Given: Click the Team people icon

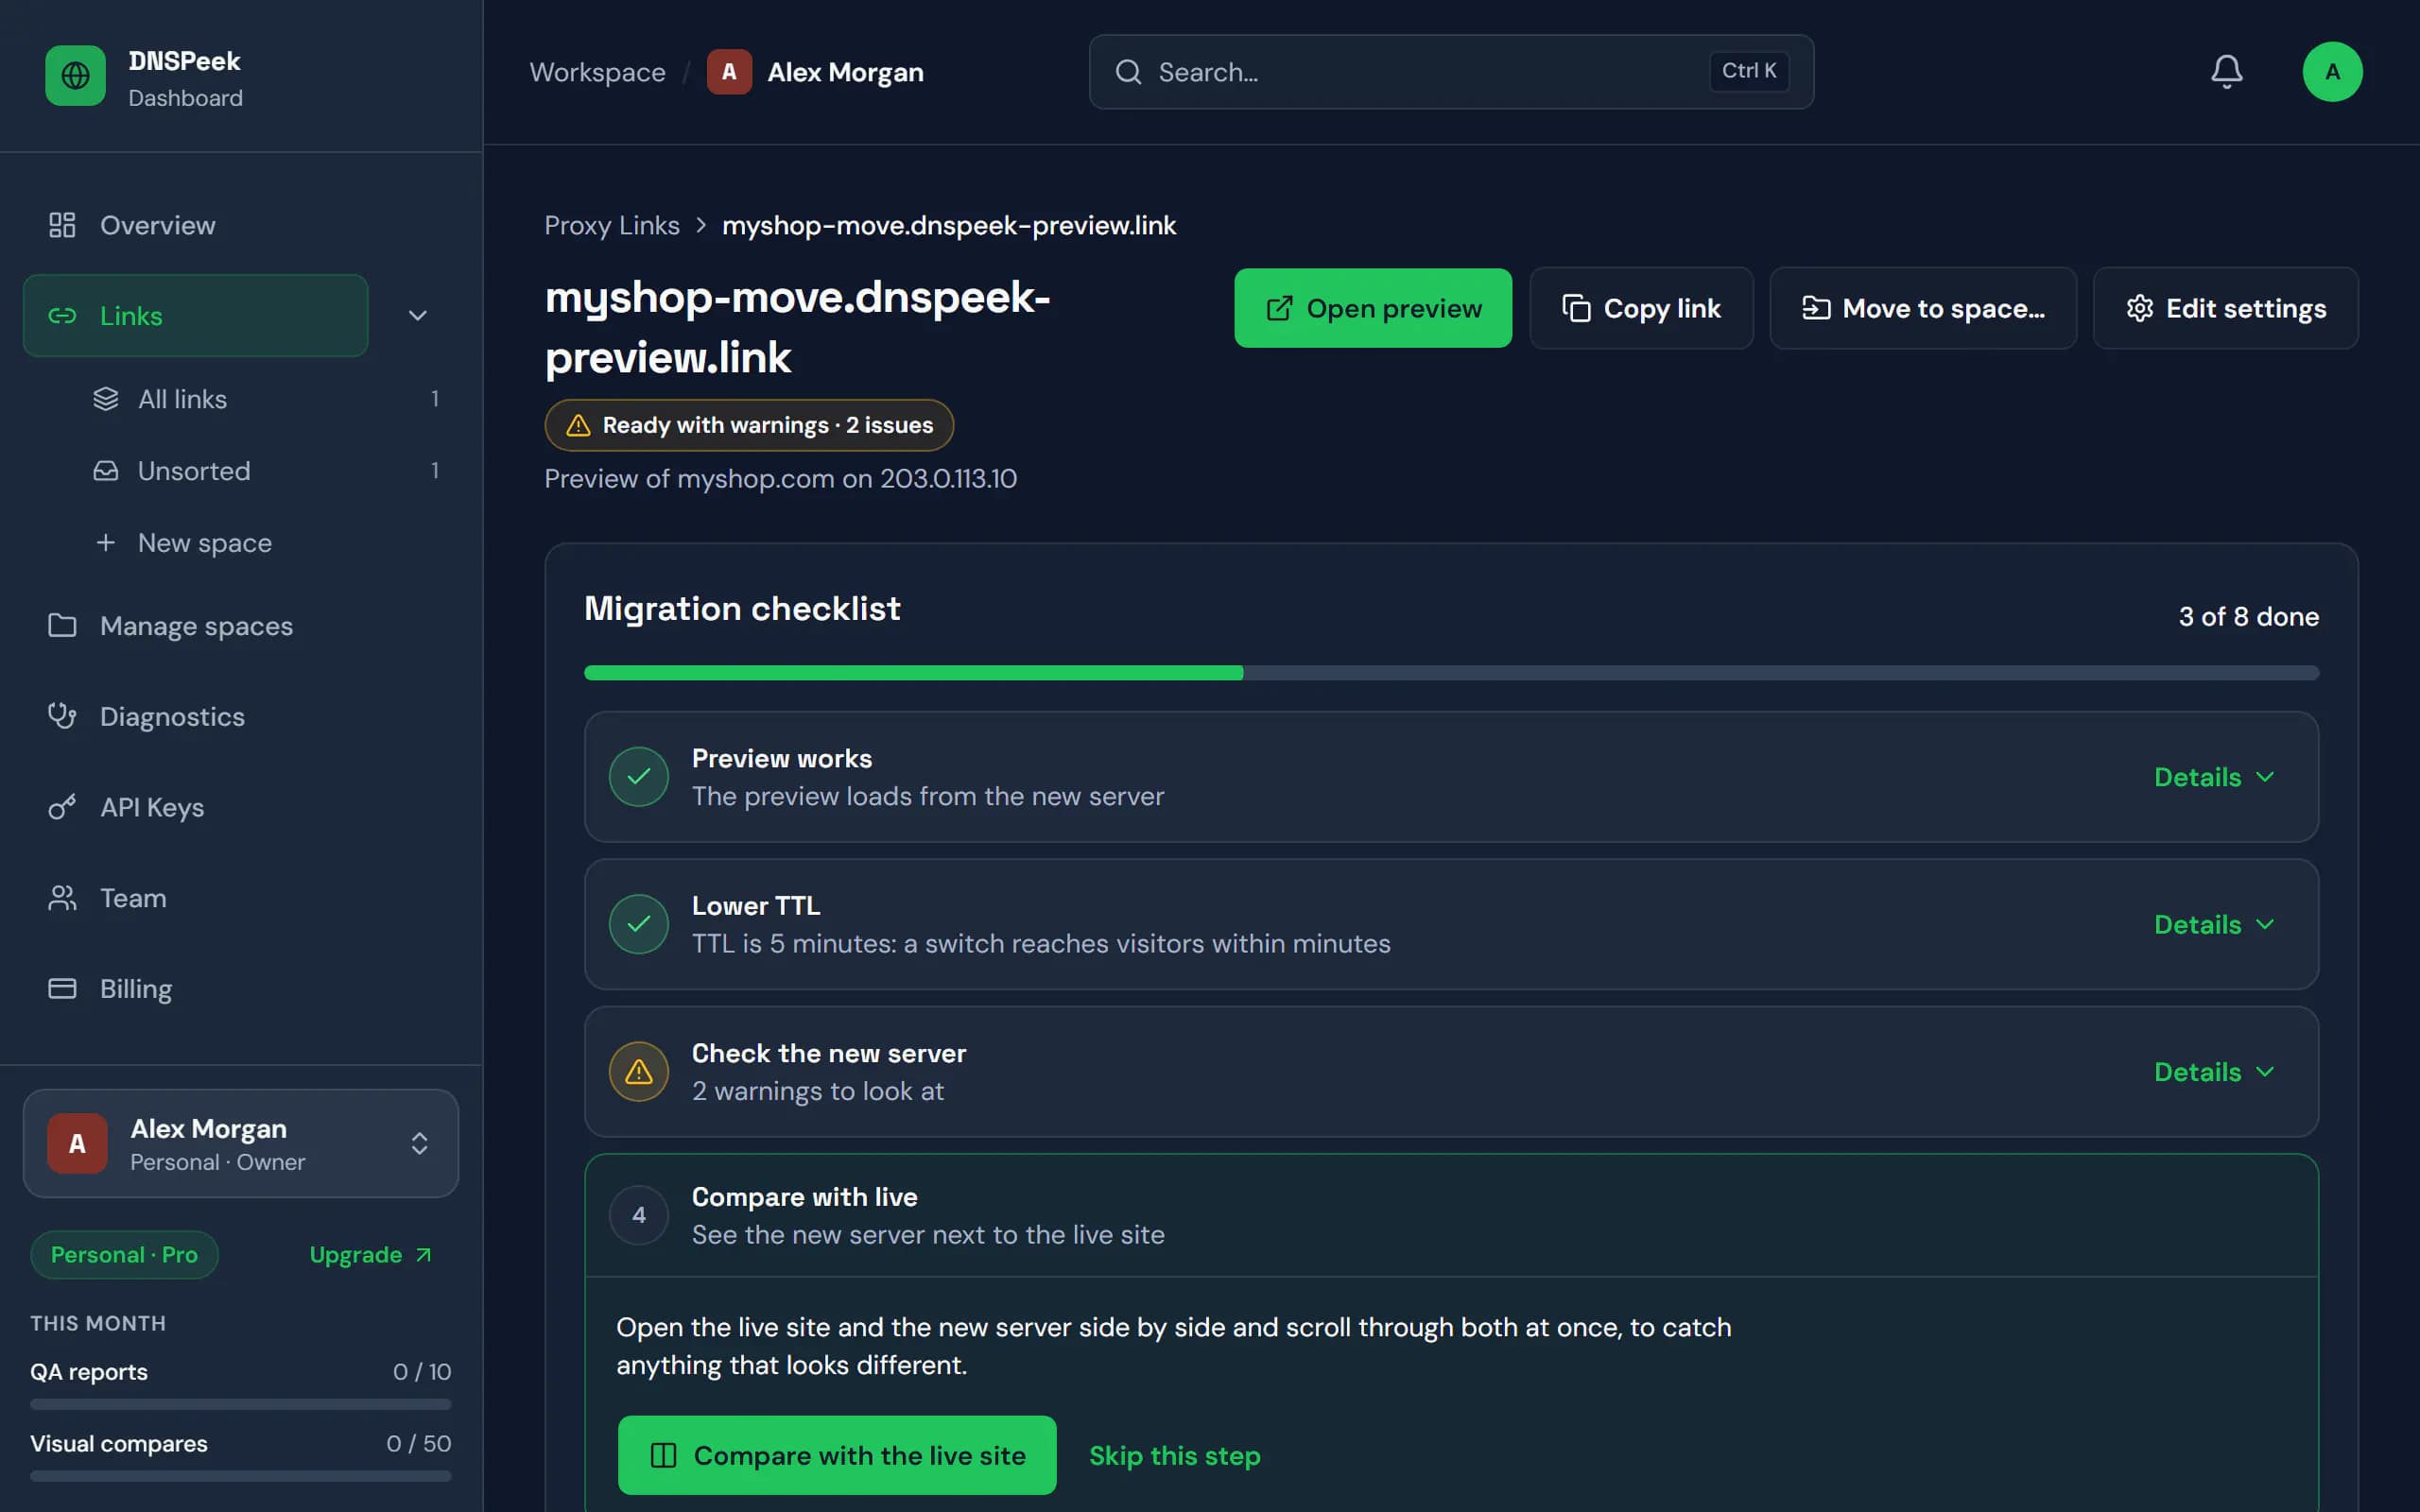Looking at the screenshot, I should tap(62, 898).
